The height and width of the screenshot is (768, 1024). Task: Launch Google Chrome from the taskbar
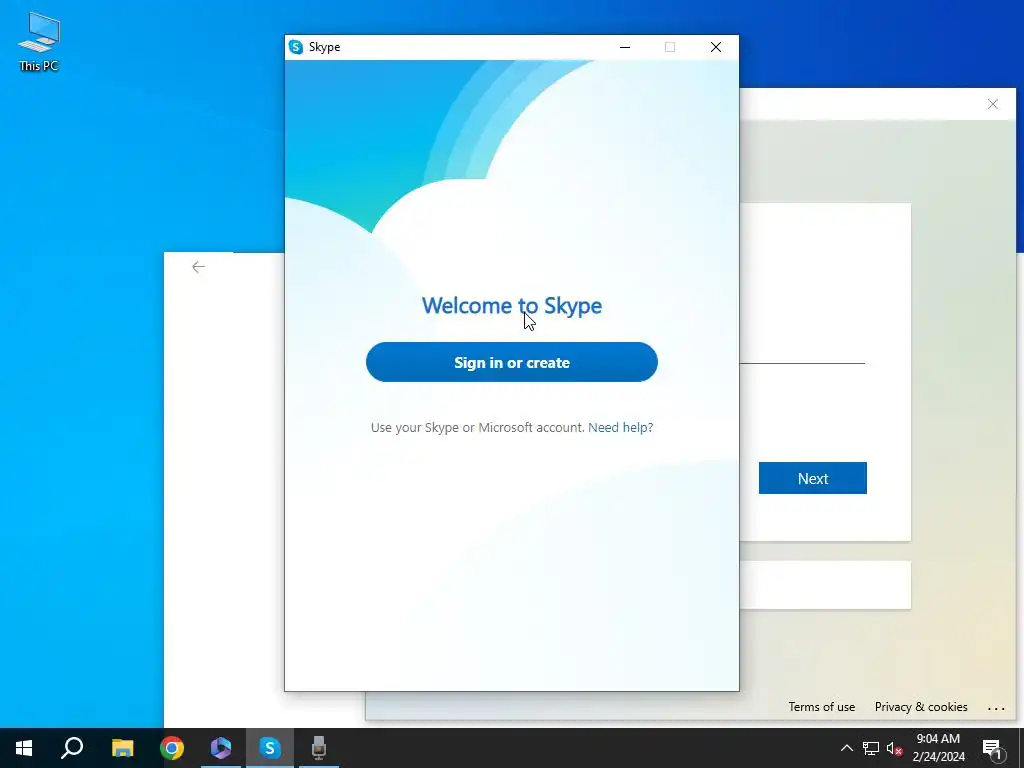172,748
